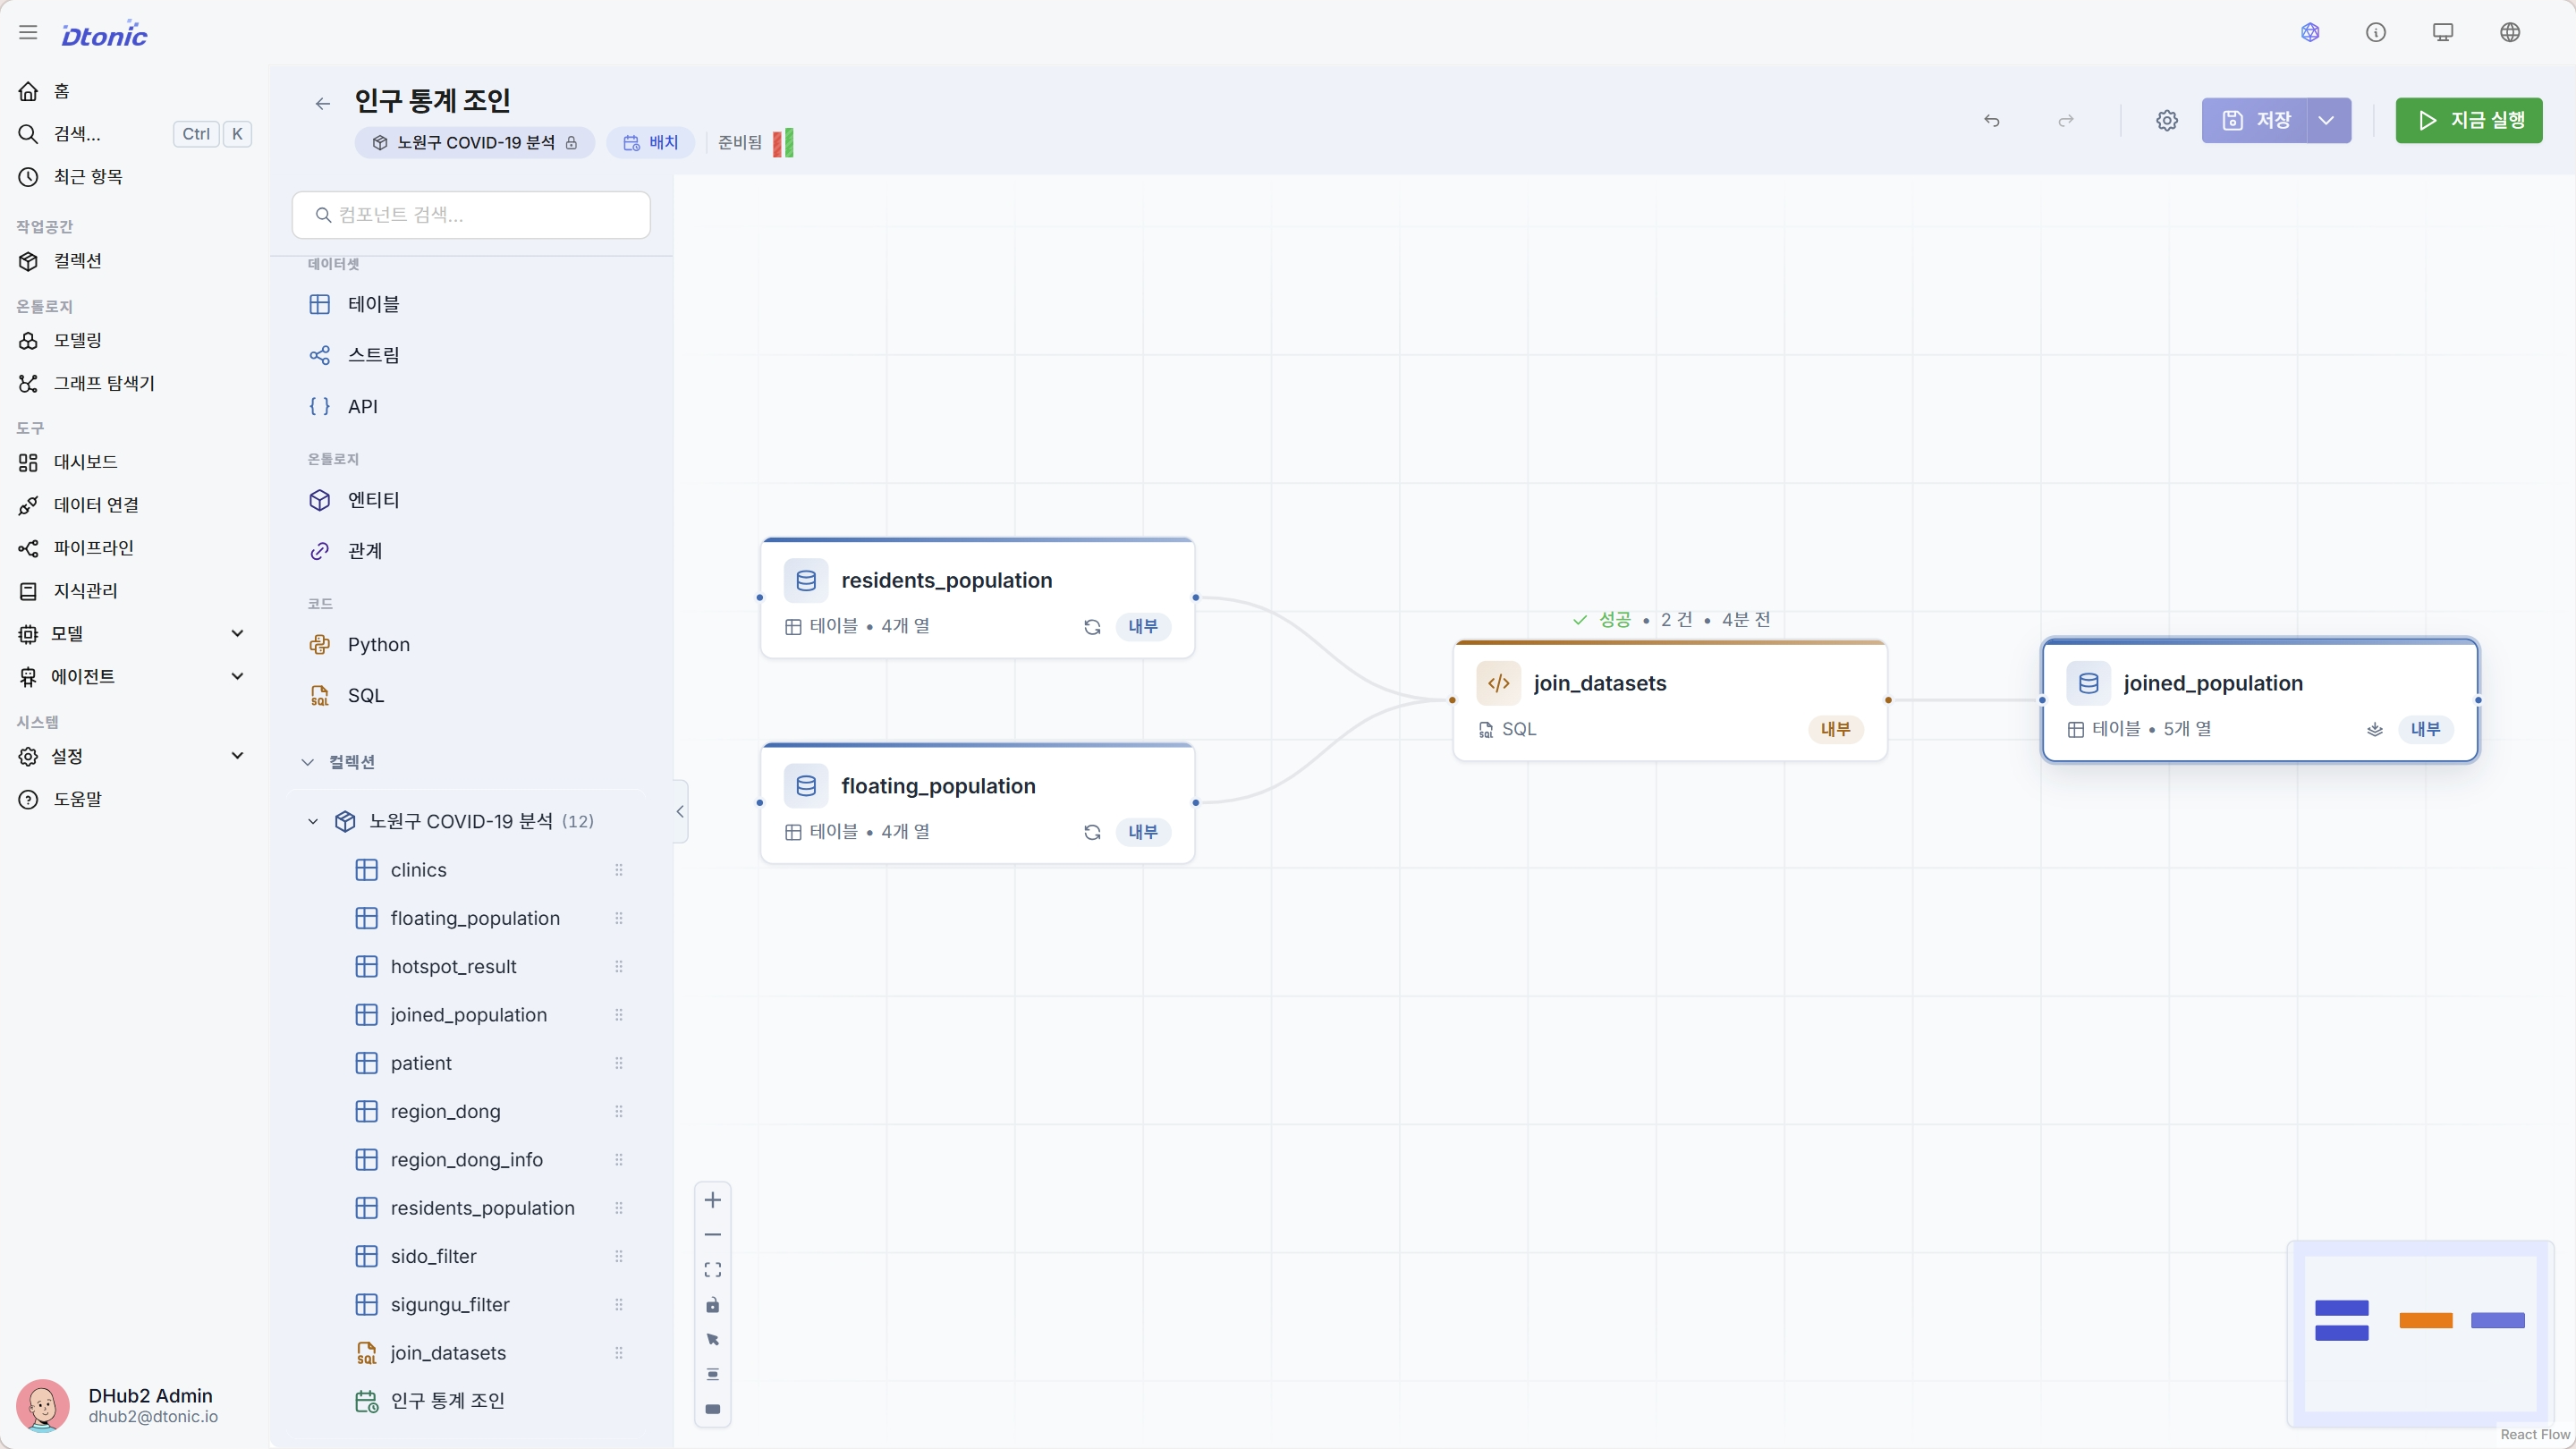Click the 저장 save button
This screenshot has width=2576, height=1449.
click(2255, 121)
